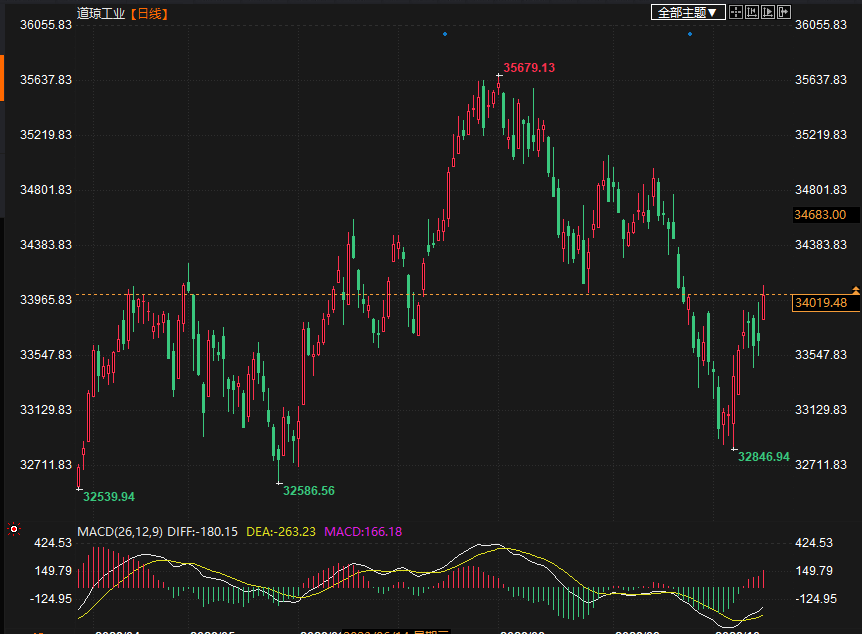Click the yellow DEA:-263.23 label

tap(281, 532)
